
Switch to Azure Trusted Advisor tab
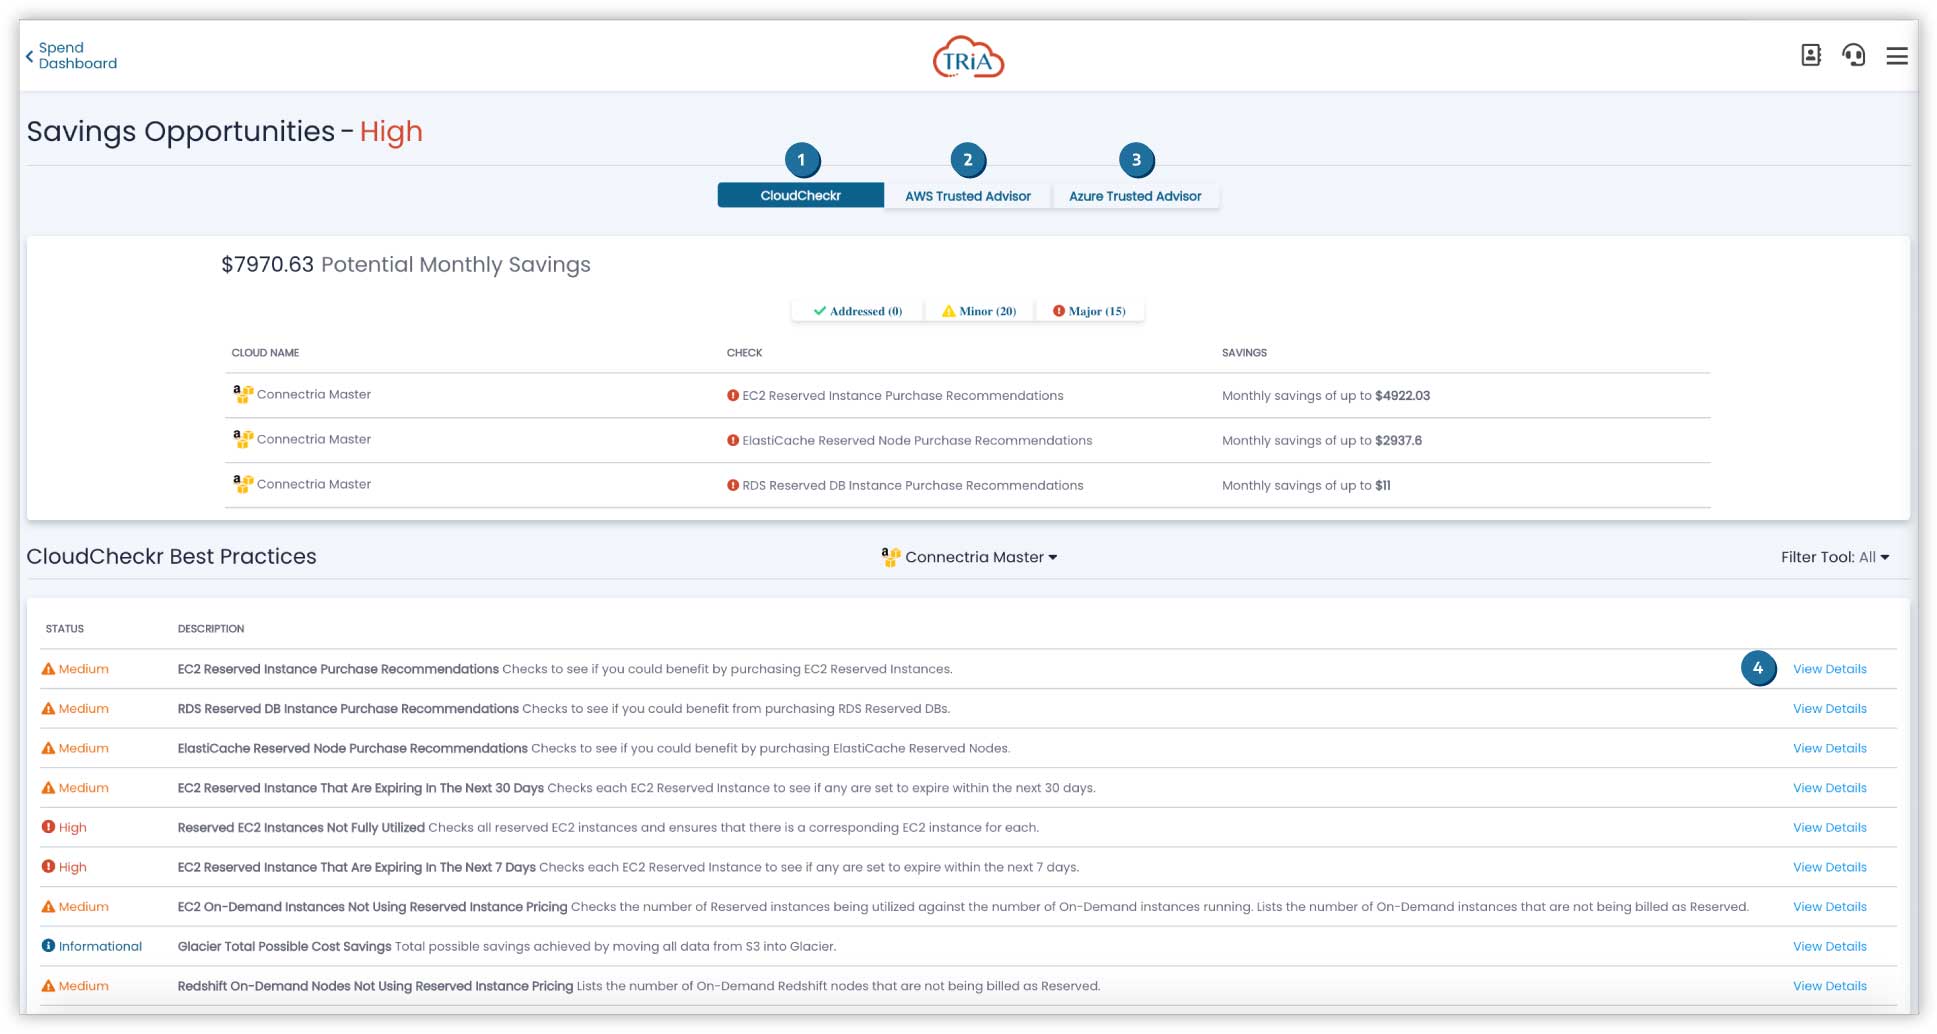coord(1135,196)
